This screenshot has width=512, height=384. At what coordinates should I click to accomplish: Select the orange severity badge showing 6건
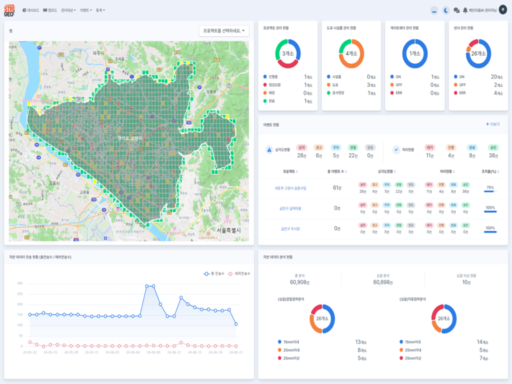[x=319, y=147]
